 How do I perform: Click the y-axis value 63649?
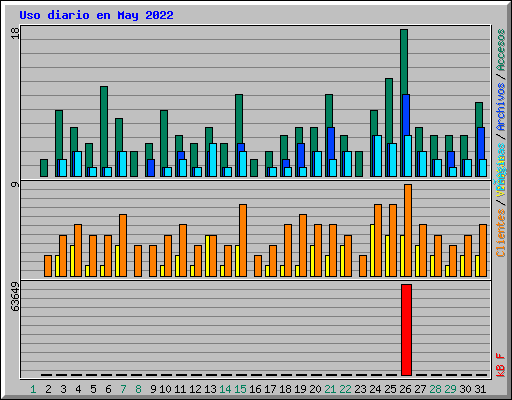[15, 296]
